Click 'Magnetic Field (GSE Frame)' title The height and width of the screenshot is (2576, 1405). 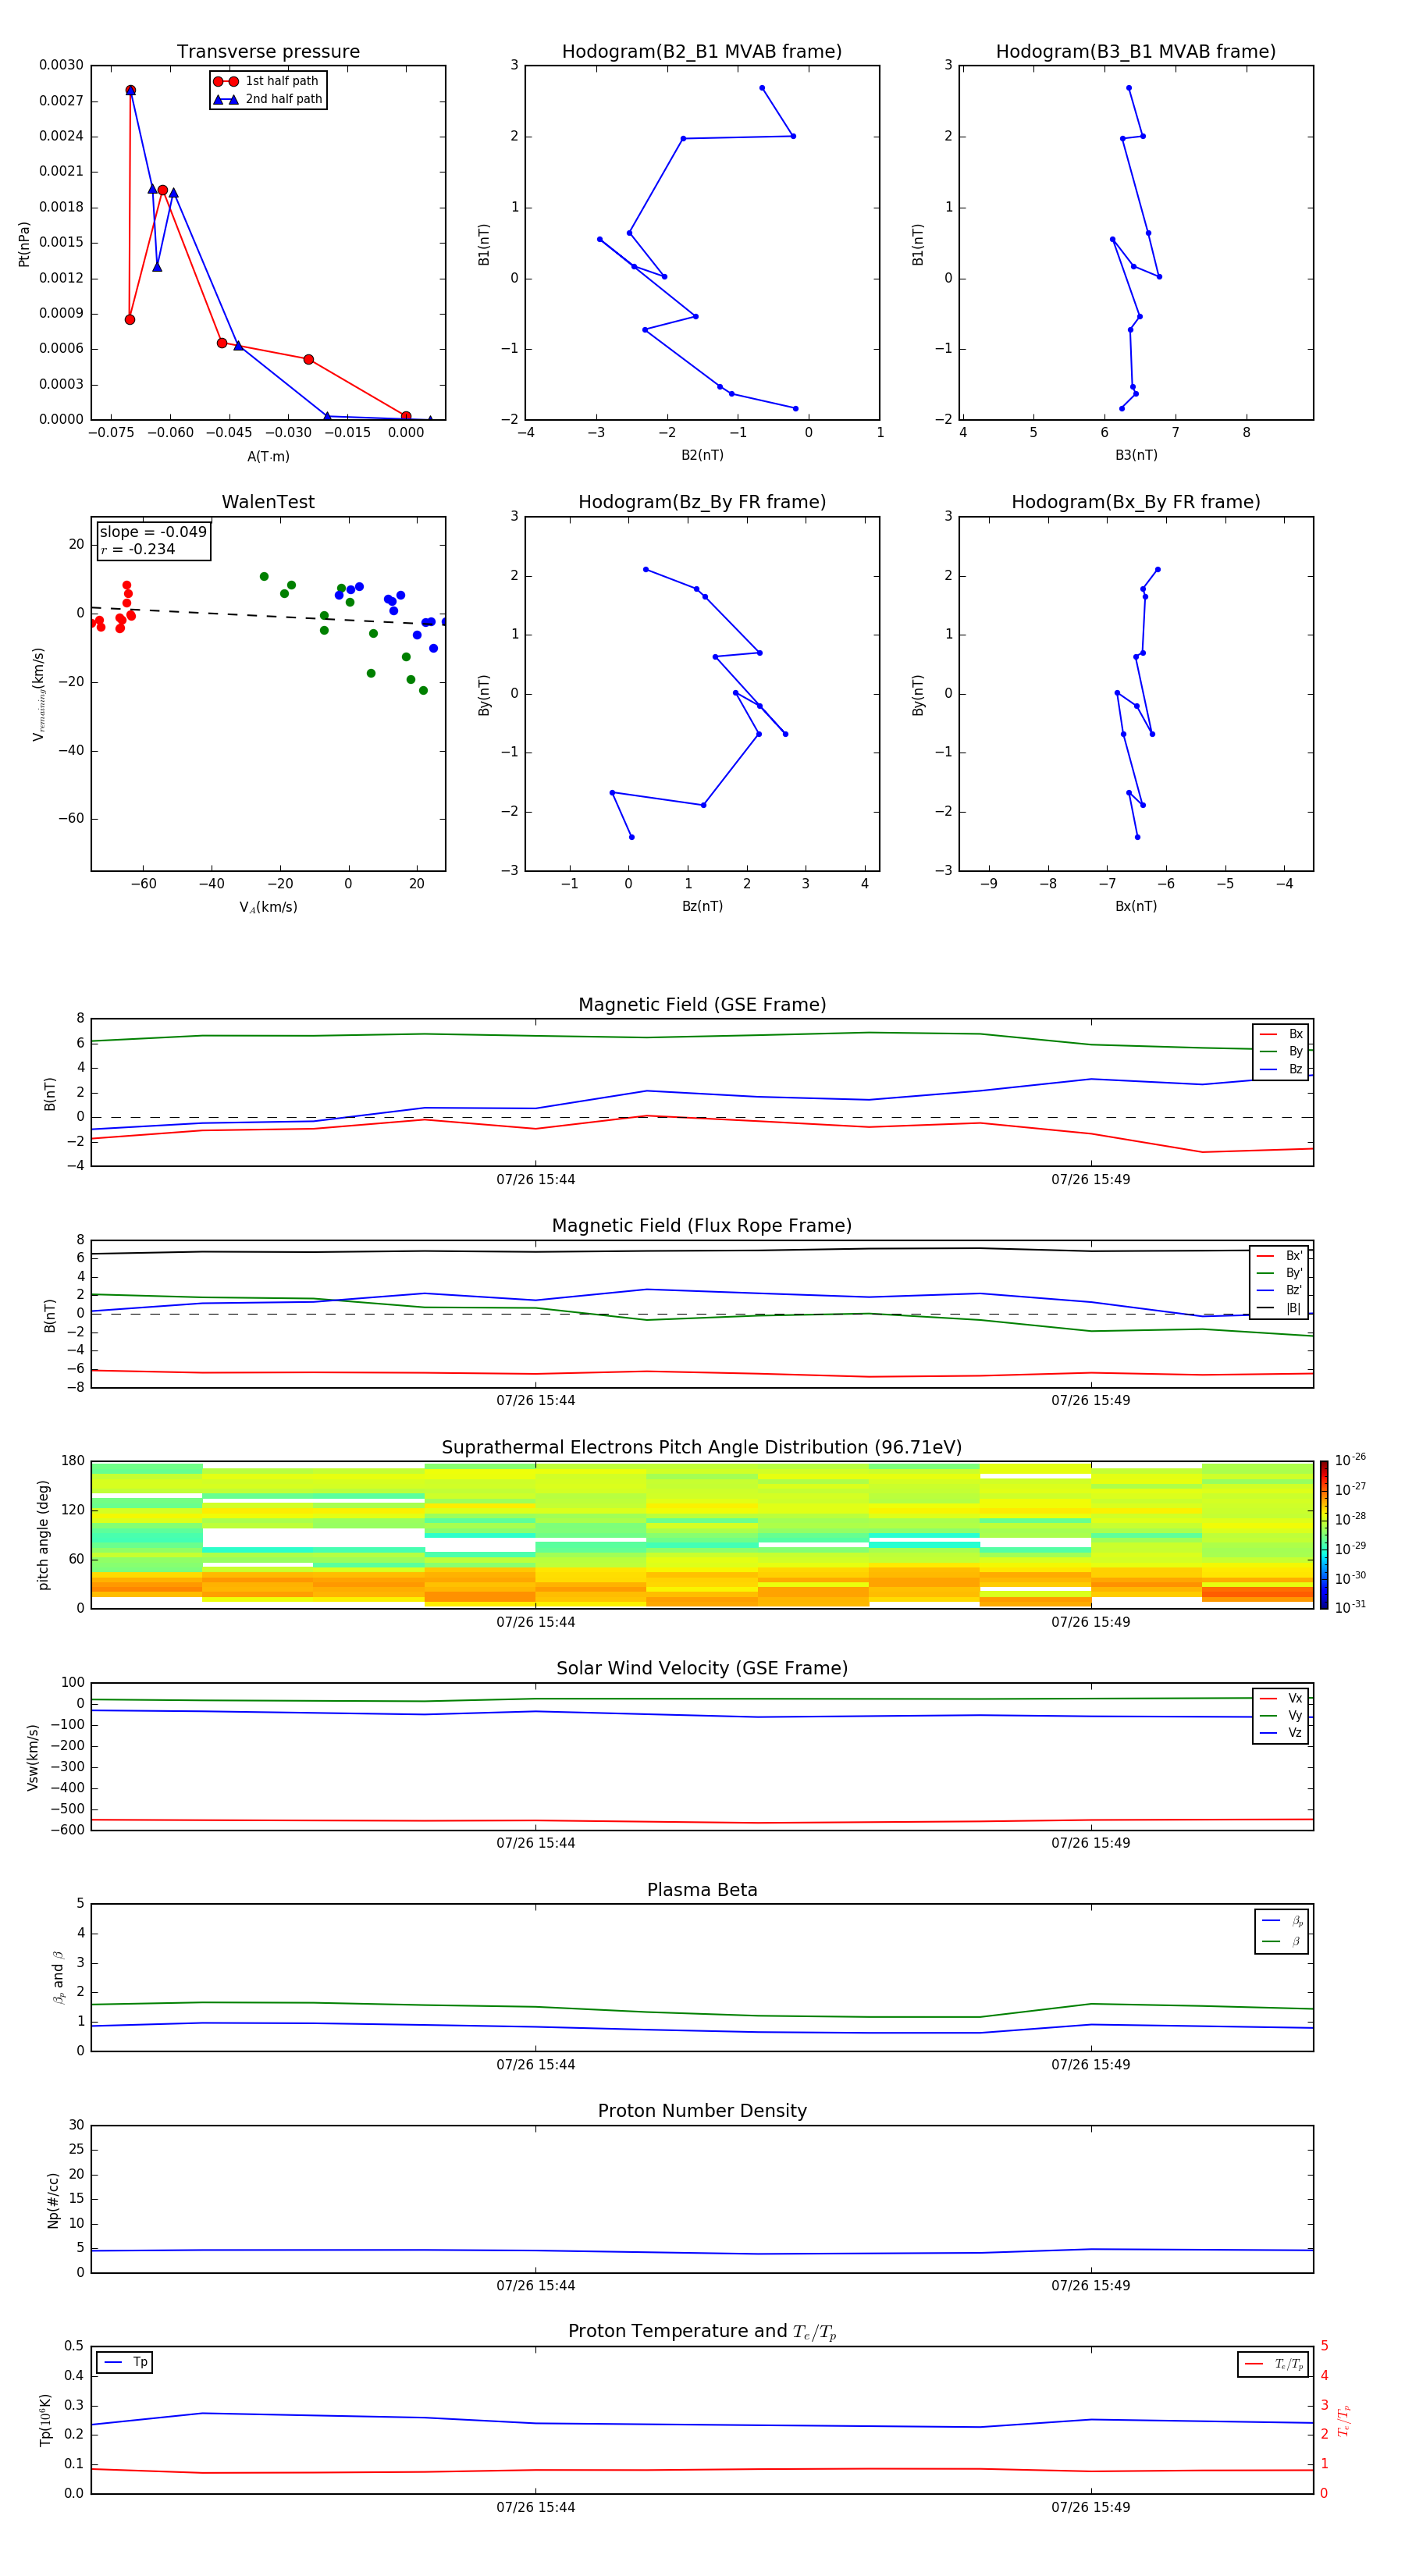tap(702, 1005)
